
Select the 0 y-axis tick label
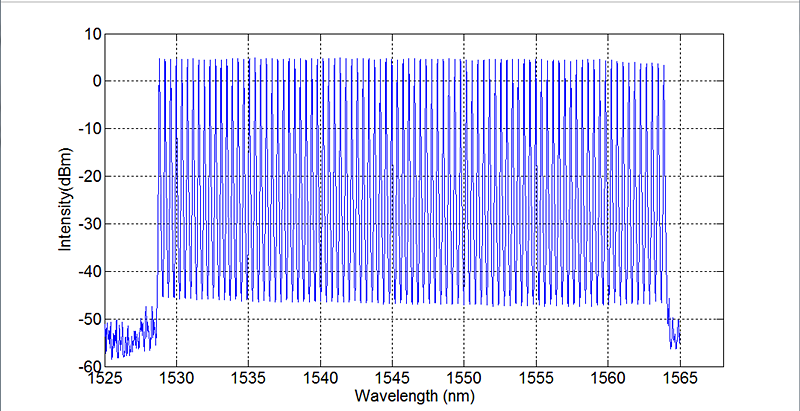point(94,82)
